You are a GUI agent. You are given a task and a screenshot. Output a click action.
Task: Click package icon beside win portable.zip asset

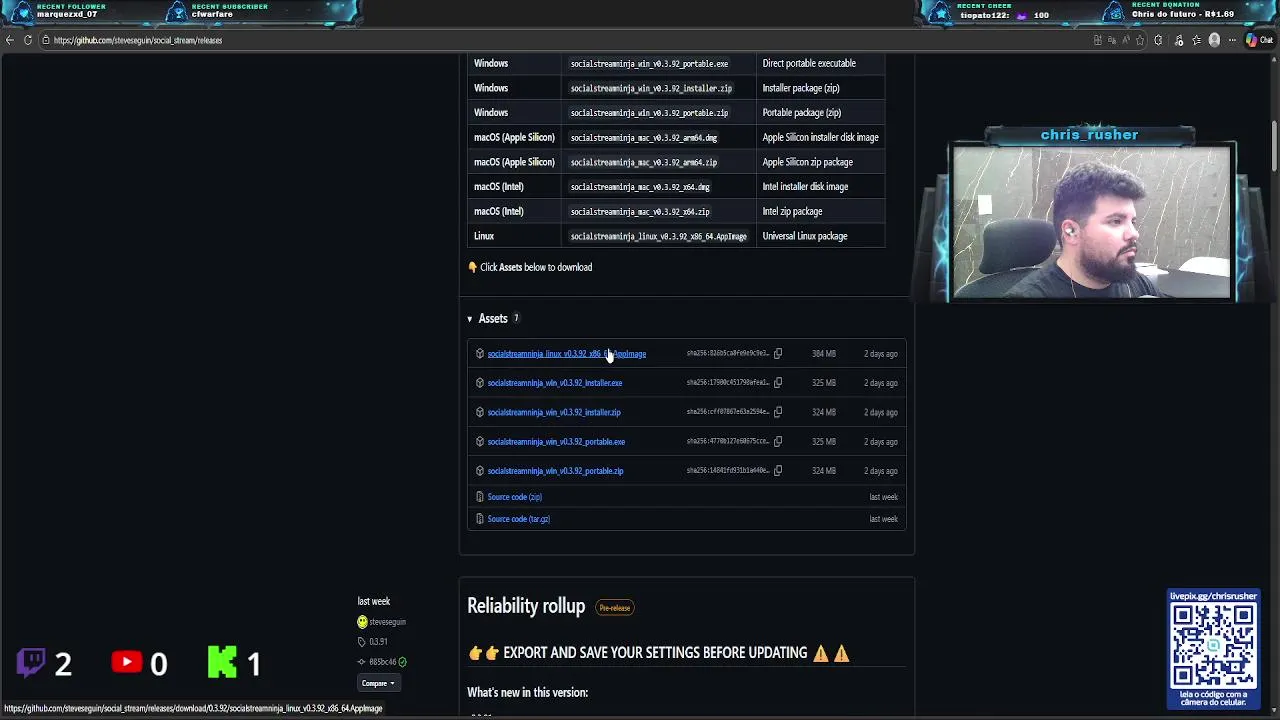coord(480,471)
